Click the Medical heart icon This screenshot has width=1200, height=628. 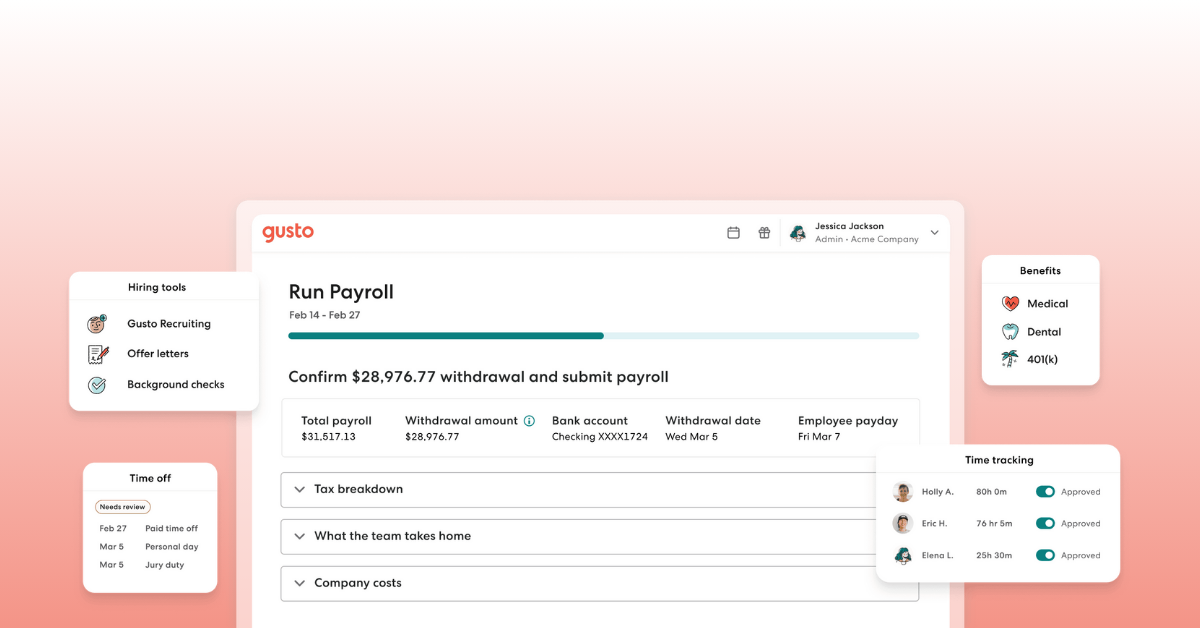click(1010, 304)
